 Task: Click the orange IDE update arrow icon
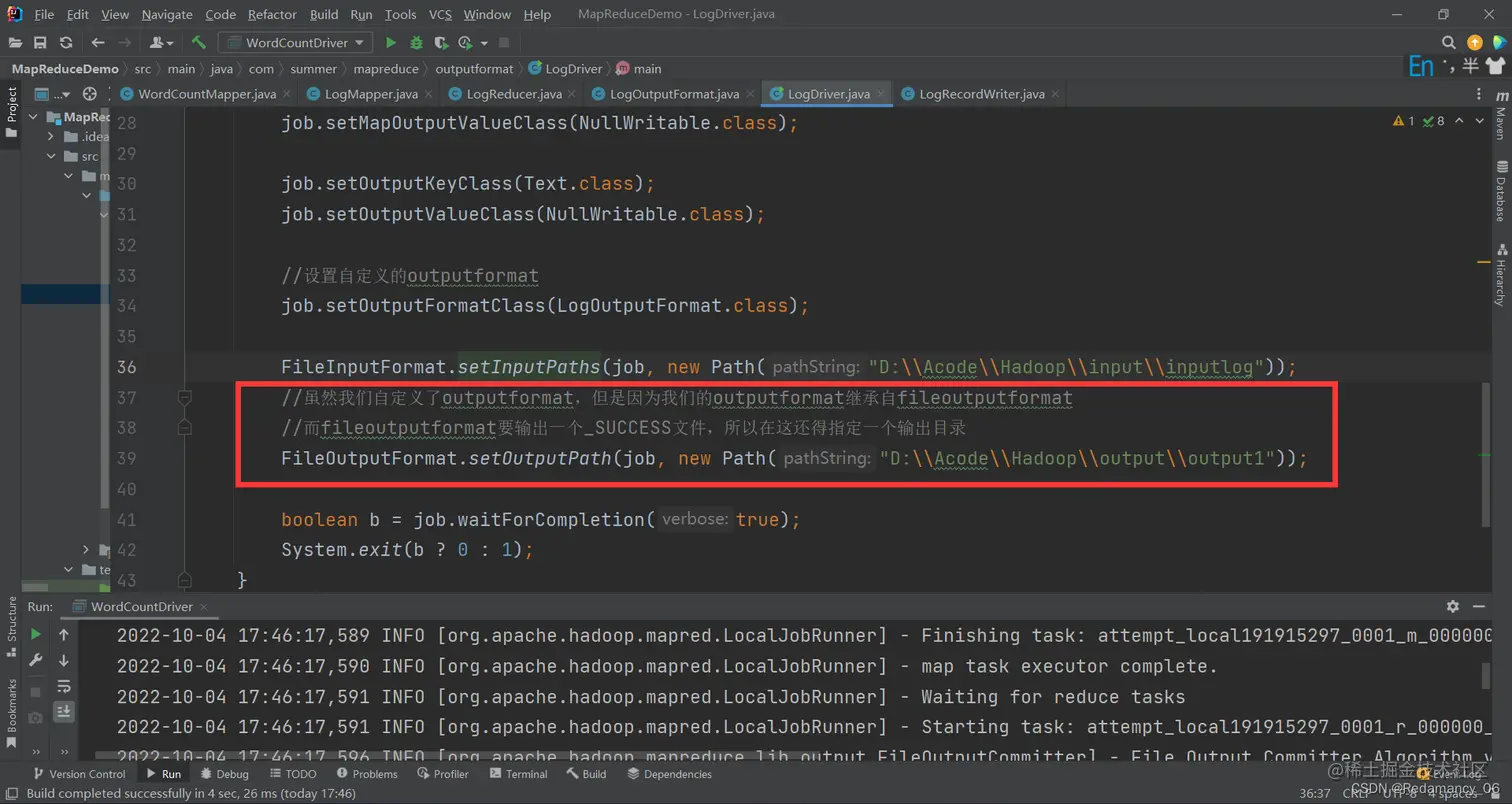click(1475, 43)
